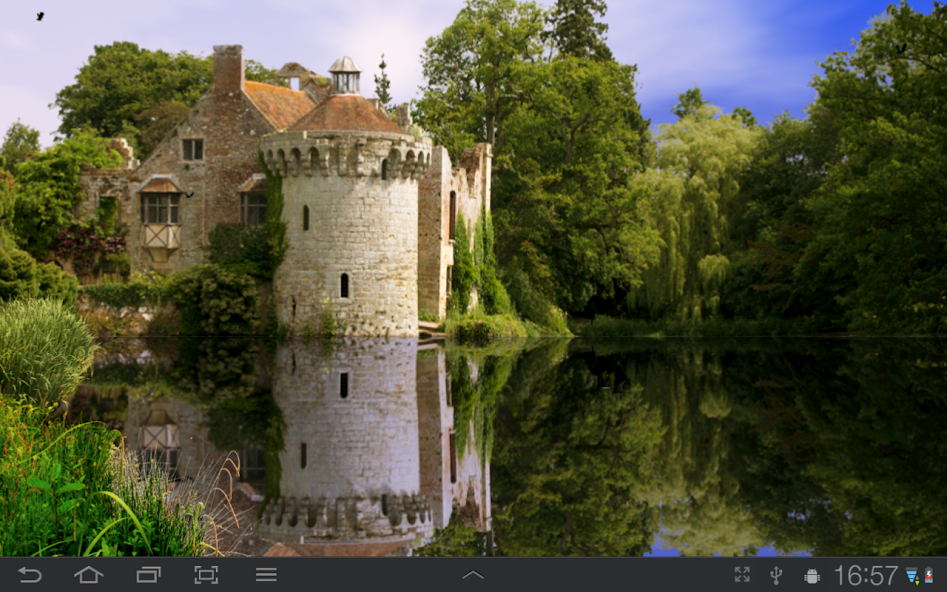The width and height of the screenshot is (947, 592).
Task: Tap the Back navigation arrow
Action: [x=30, y=574]
